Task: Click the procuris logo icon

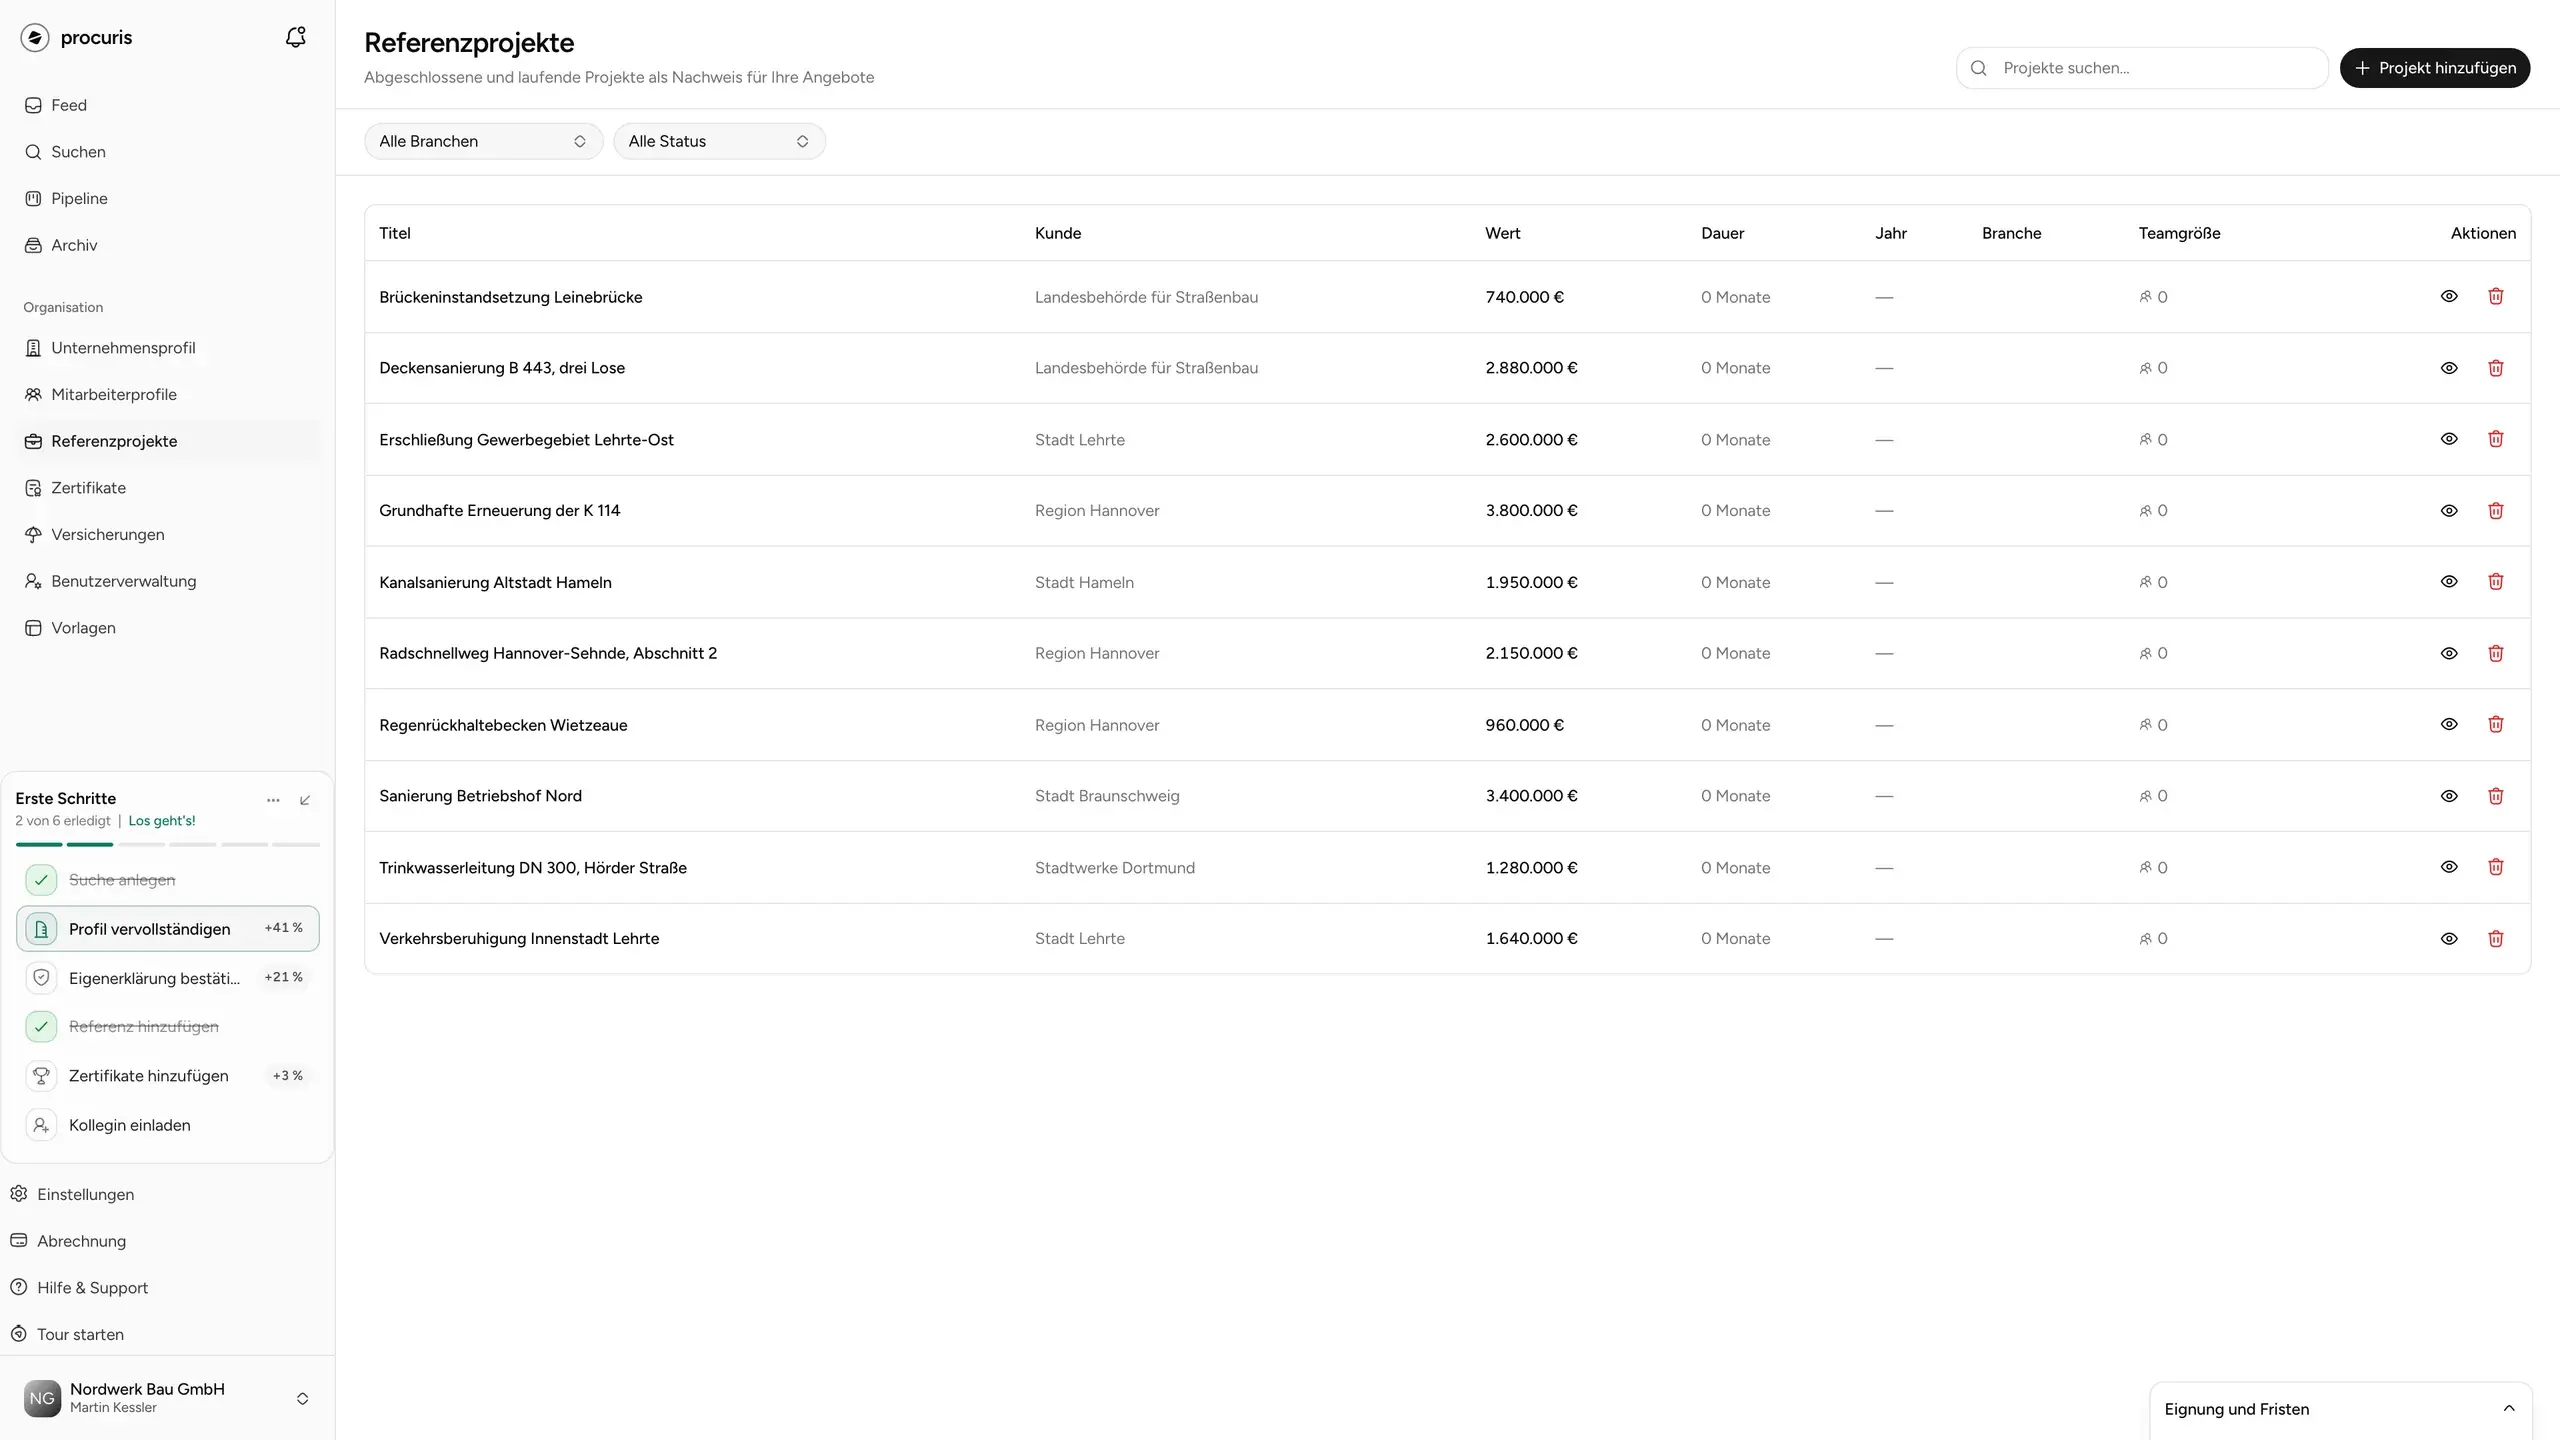Action: [x=35, y=37]
